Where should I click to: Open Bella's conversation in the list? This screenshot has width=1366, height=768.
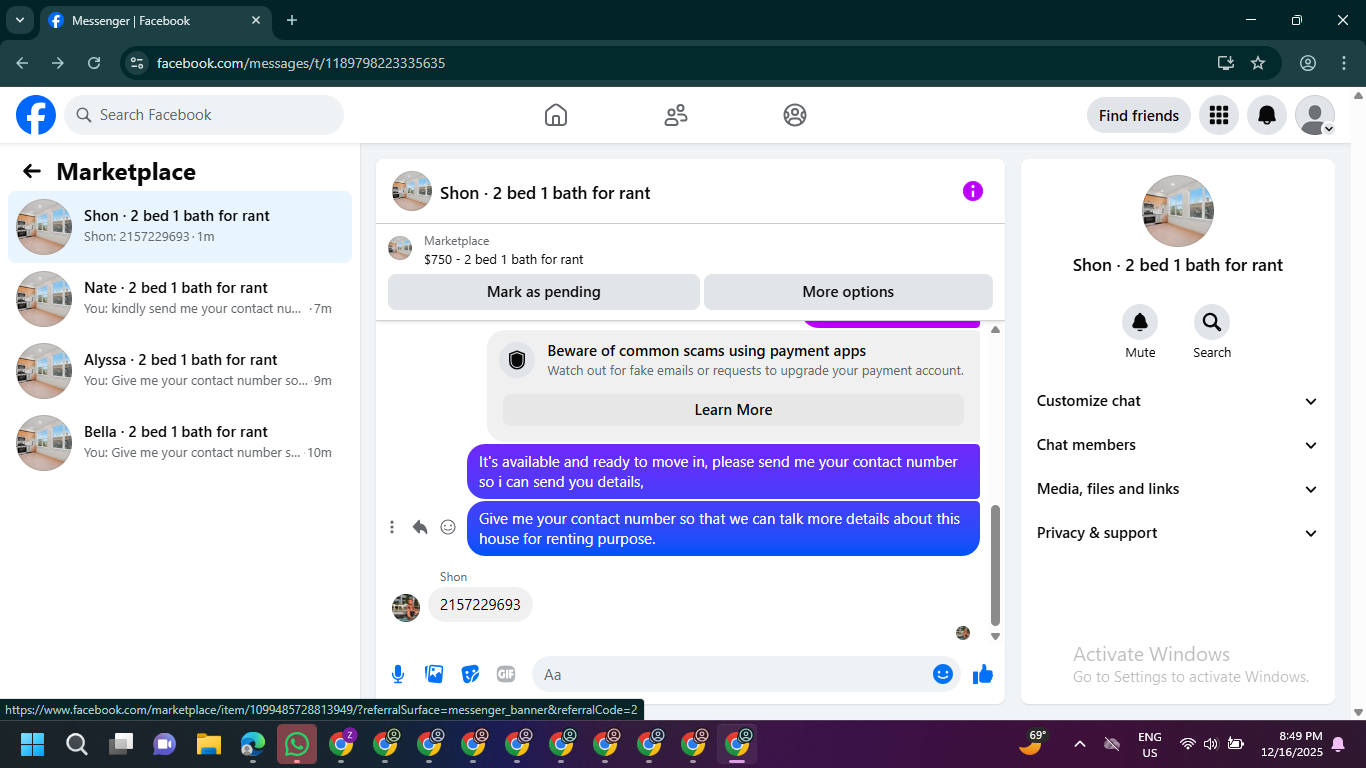180,443
